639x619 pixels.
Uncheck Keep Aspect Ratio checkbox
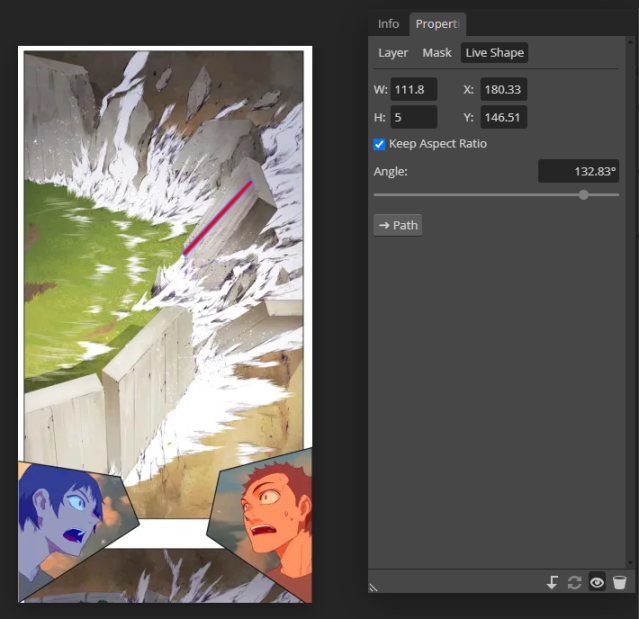(379, 144)
